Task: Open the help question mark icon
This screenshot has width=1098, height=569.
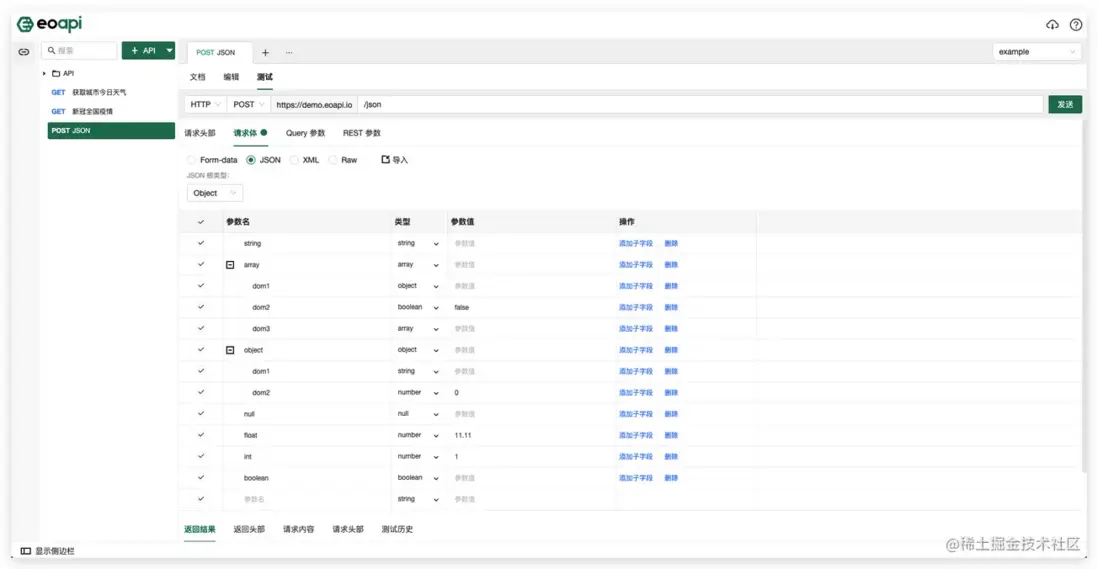Action: pos(1076,24)
